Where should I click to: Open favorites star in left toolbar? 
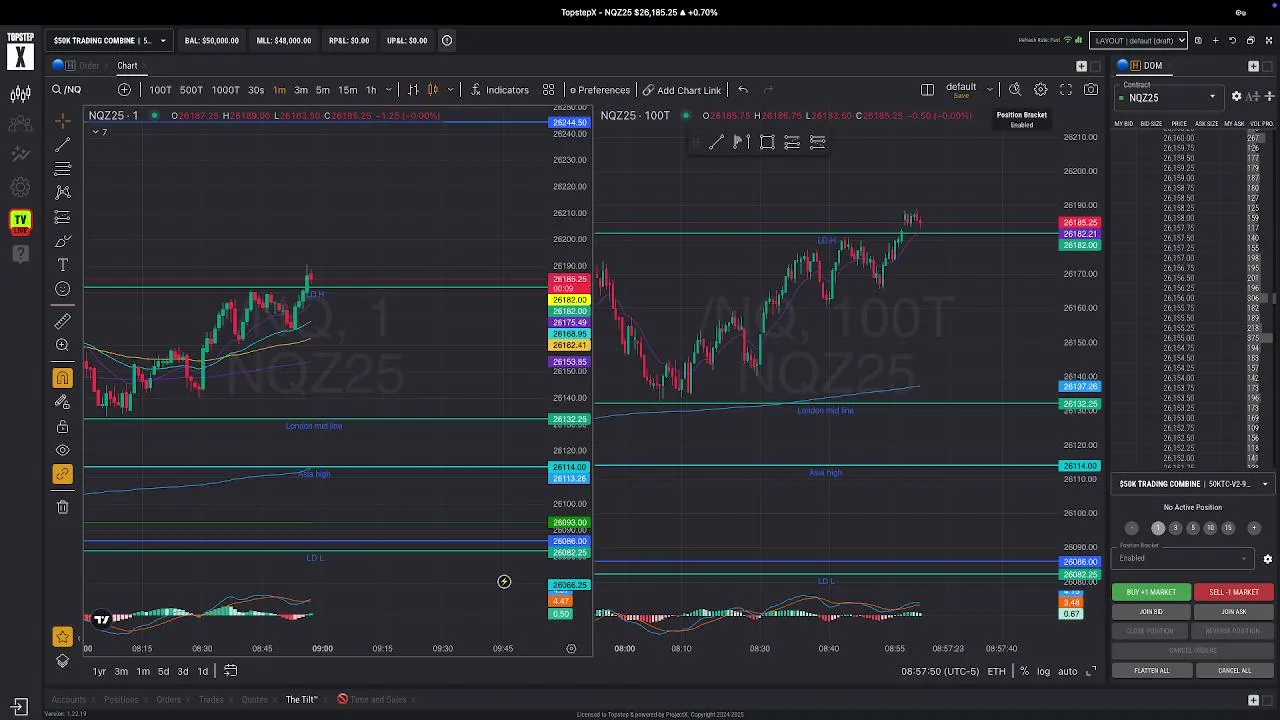pos(62,637)
